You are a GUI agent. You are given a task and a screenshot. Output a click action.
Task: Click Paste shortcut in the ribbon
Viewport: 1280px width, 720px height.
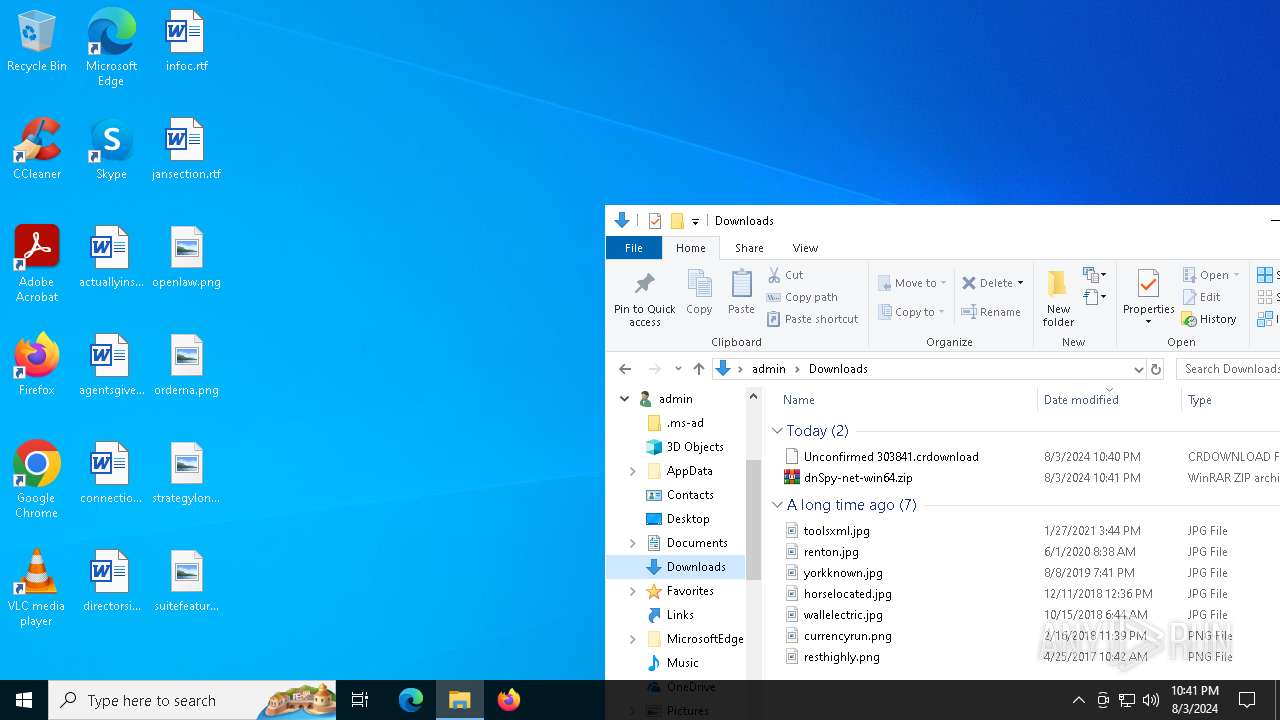[812, 319]
